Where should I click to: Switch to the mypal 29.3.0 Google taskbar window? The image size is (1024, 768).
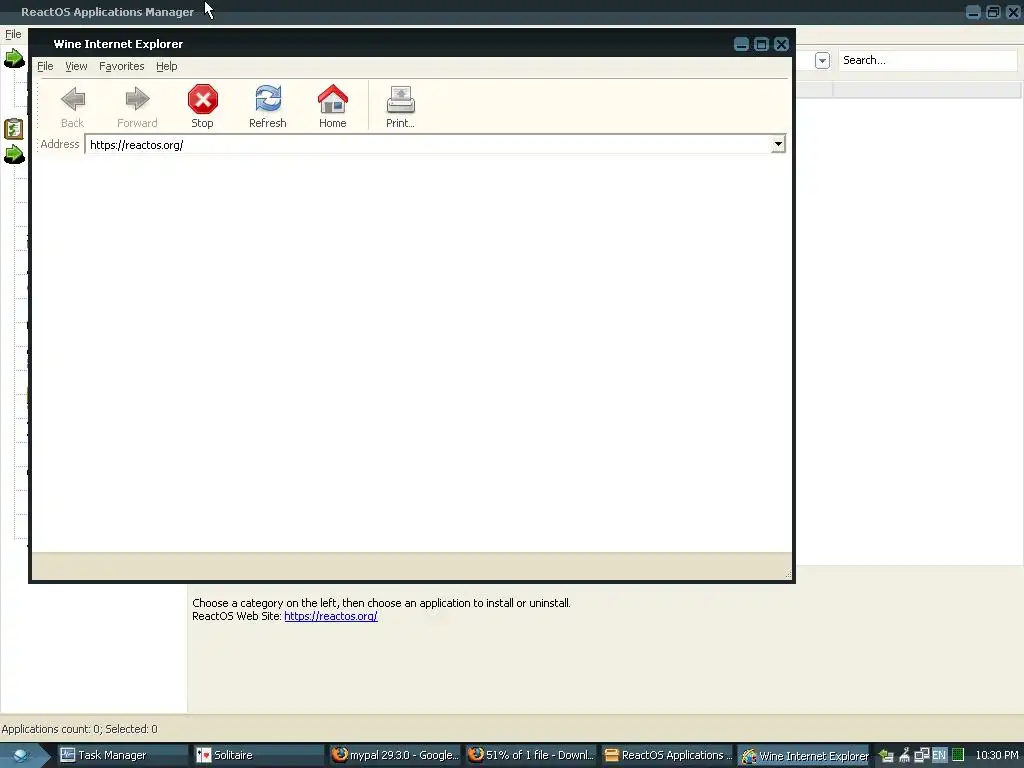point(394,755)
